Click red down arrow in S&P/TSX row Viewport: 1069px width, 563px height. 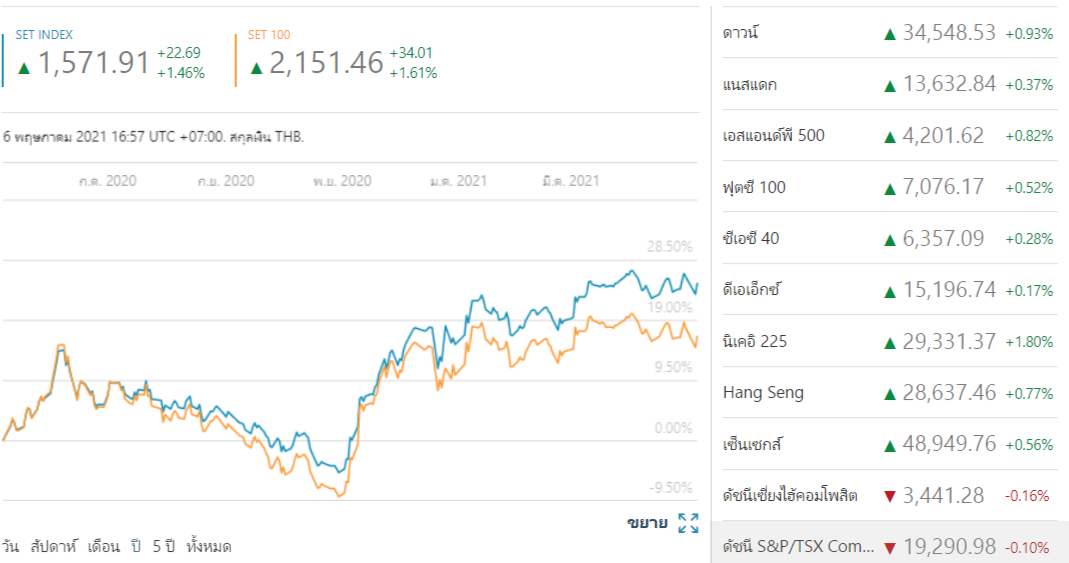point(889,548)
